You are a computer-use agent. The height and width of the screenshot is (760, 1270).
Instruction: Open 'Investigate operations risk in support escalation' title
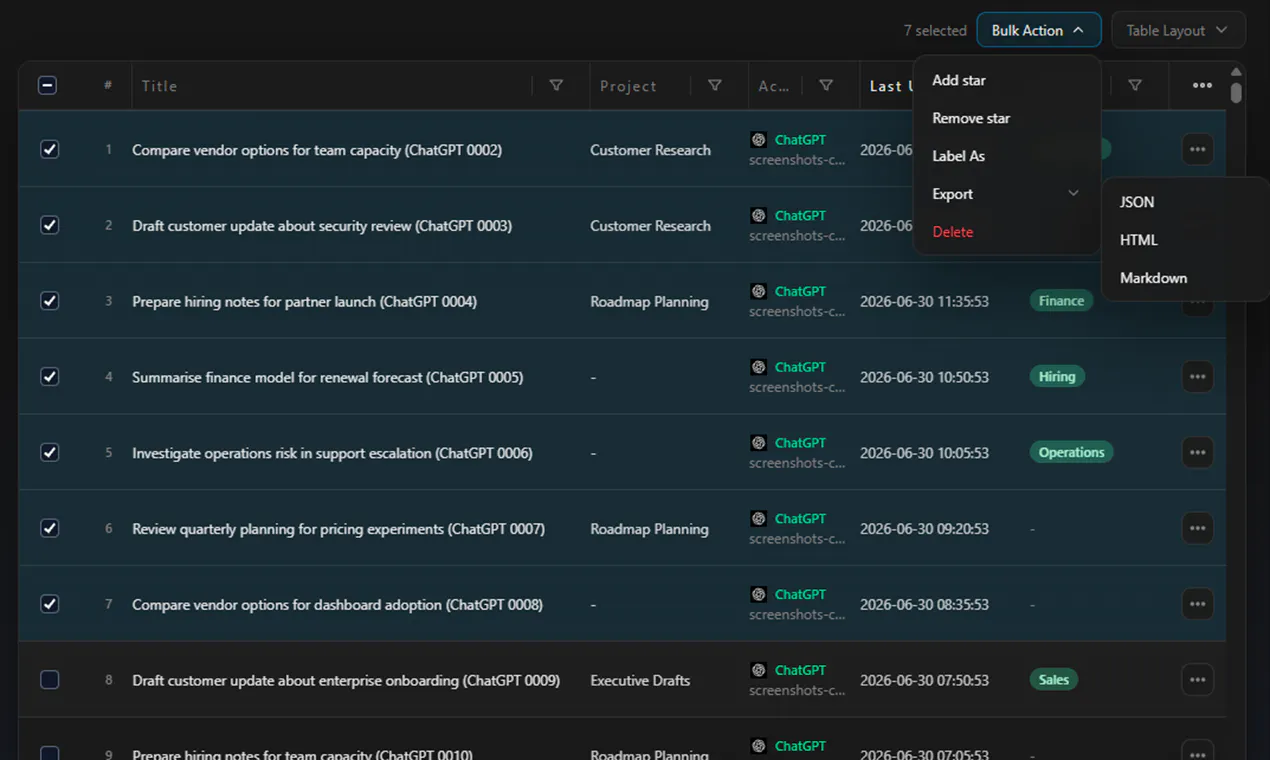pos(332,453)
